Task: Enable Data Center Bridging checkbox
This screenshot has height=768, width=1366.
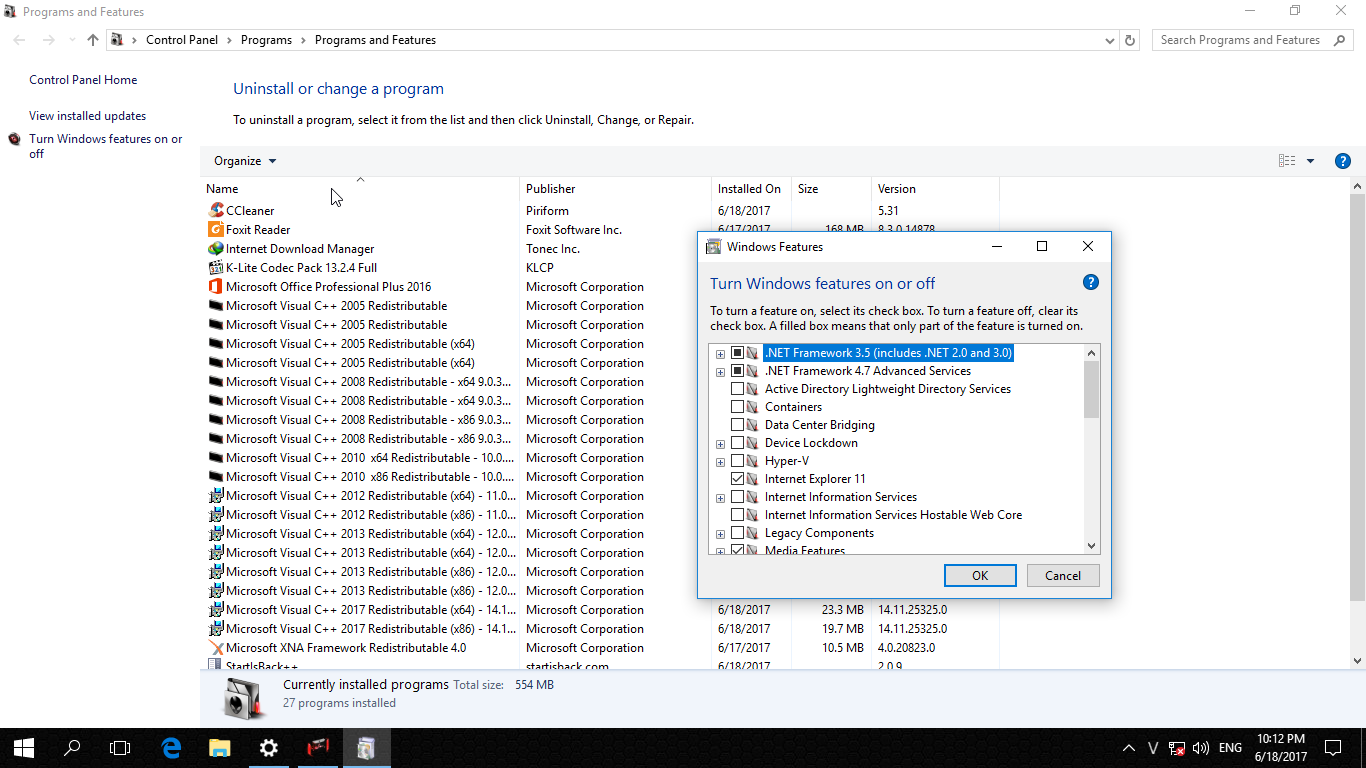Action: 738,425
